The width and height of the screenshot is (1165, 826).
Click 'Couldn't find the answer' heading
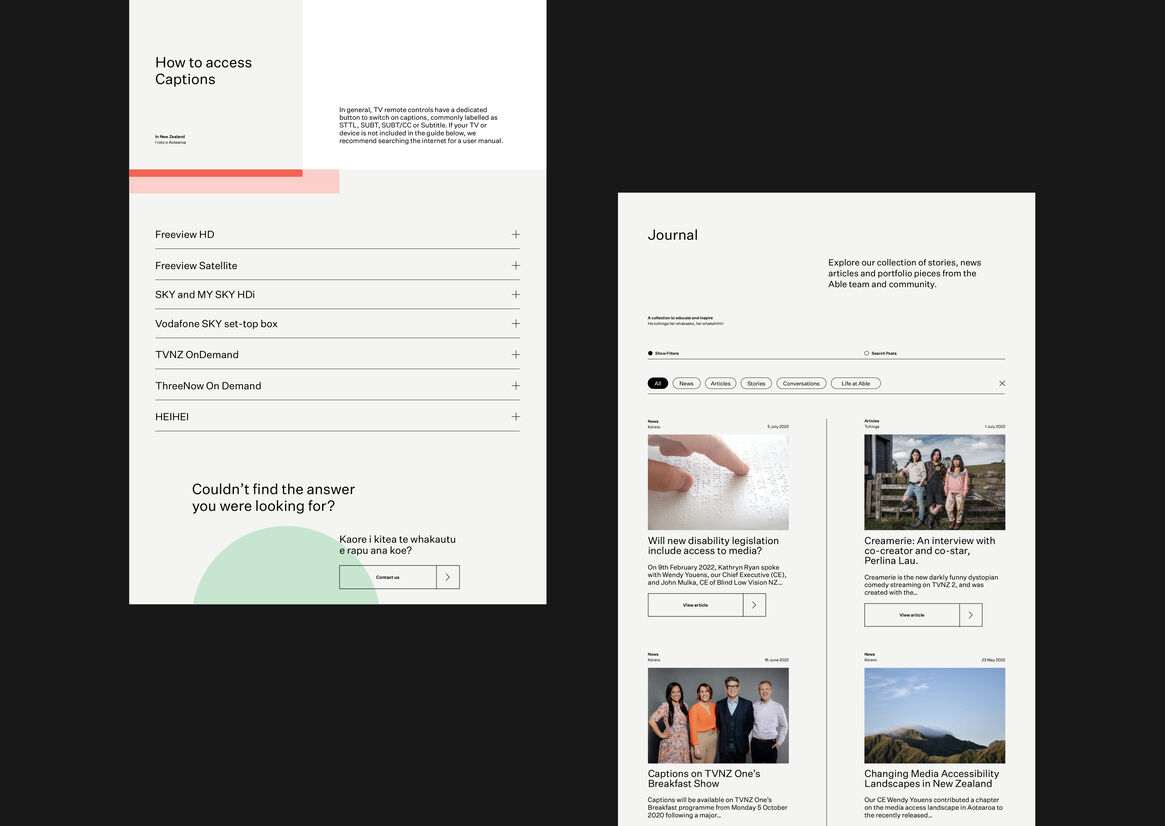(273, 498)
